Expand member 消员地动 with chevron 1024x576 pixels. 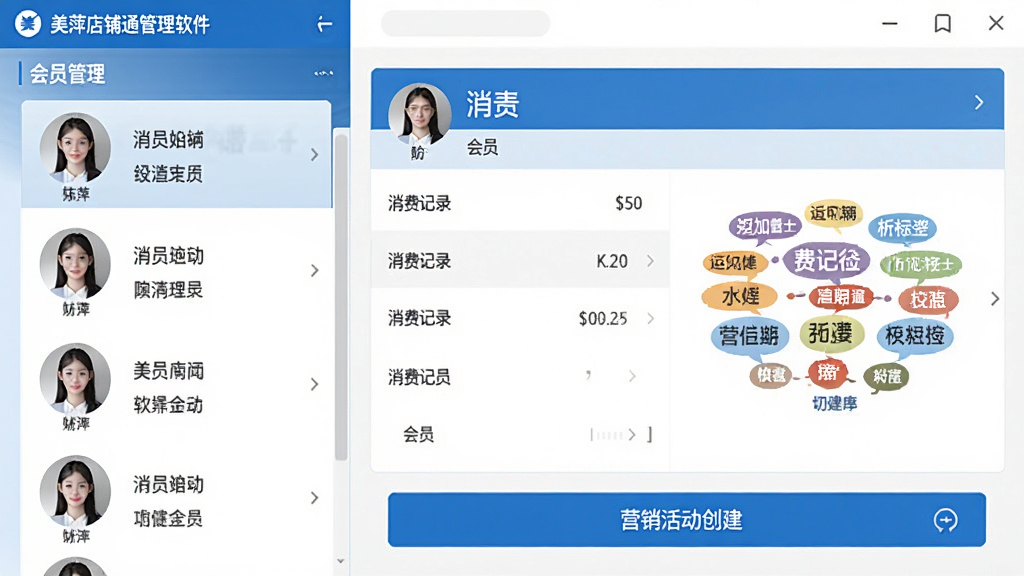click(315, 270)
